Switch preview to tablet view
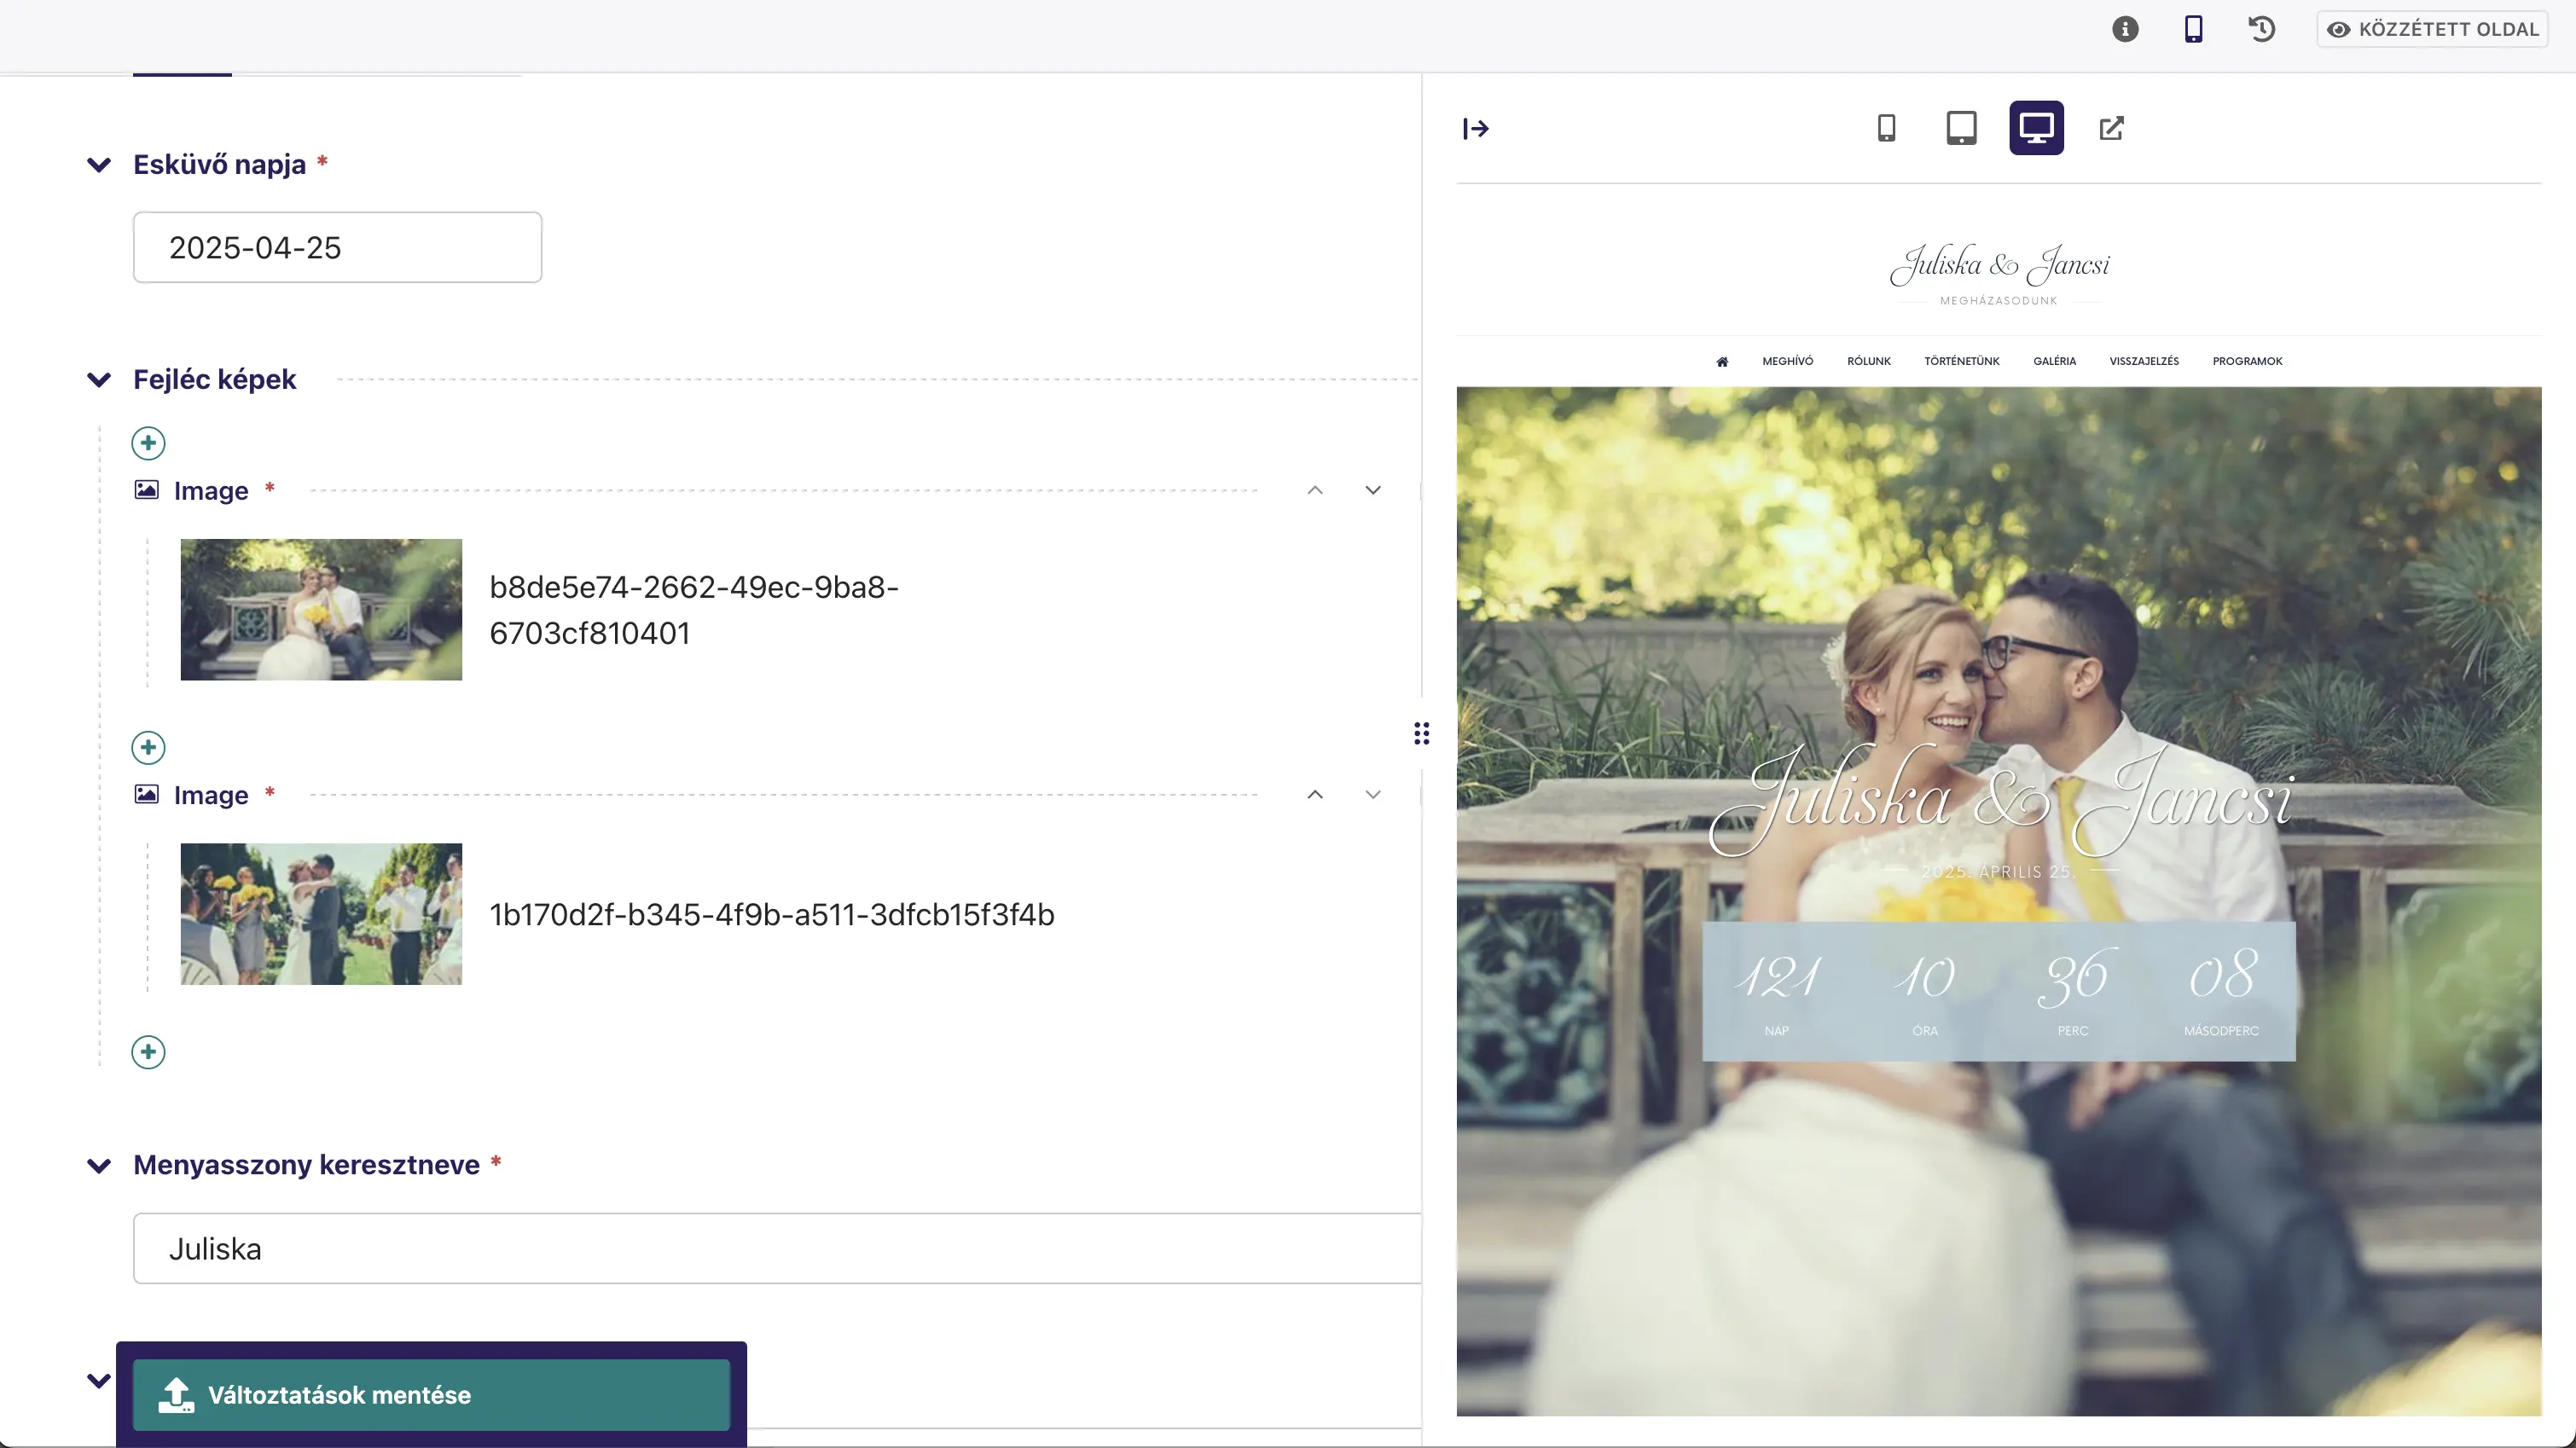 [1961, 128]
